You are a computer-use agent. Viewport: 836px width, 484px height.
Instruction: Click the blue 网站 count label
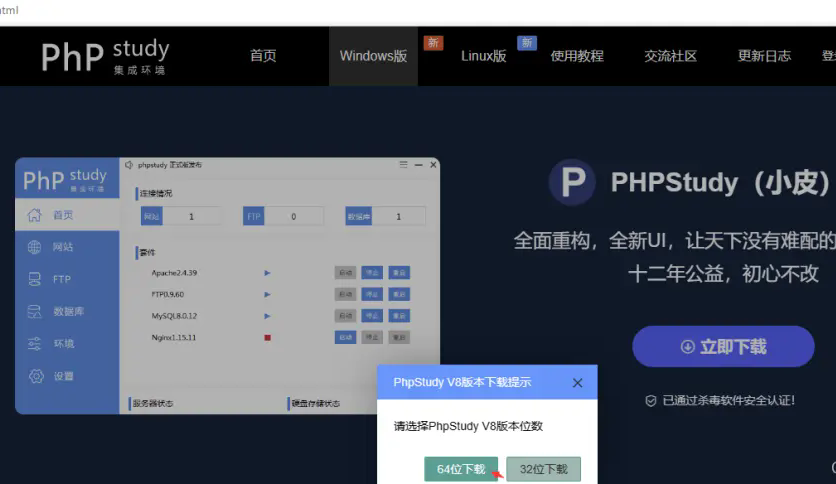pos(152,216)
